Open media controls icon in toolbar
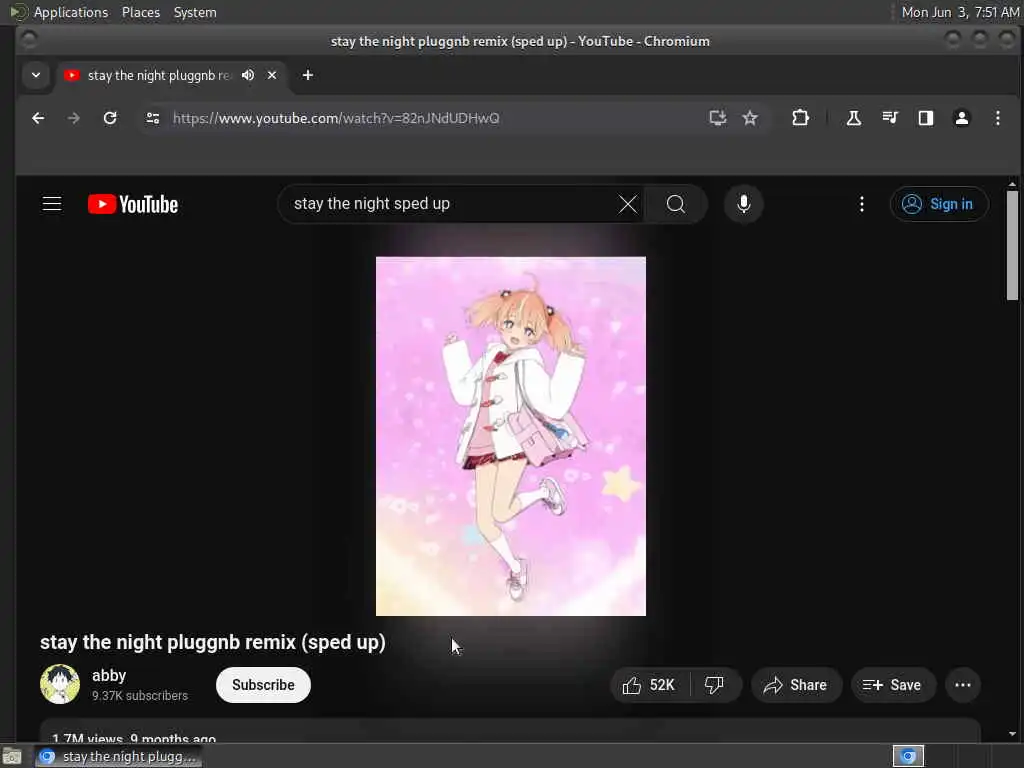Image resolution: width=1024 pixels, height=768 pixels. [889, 118]
